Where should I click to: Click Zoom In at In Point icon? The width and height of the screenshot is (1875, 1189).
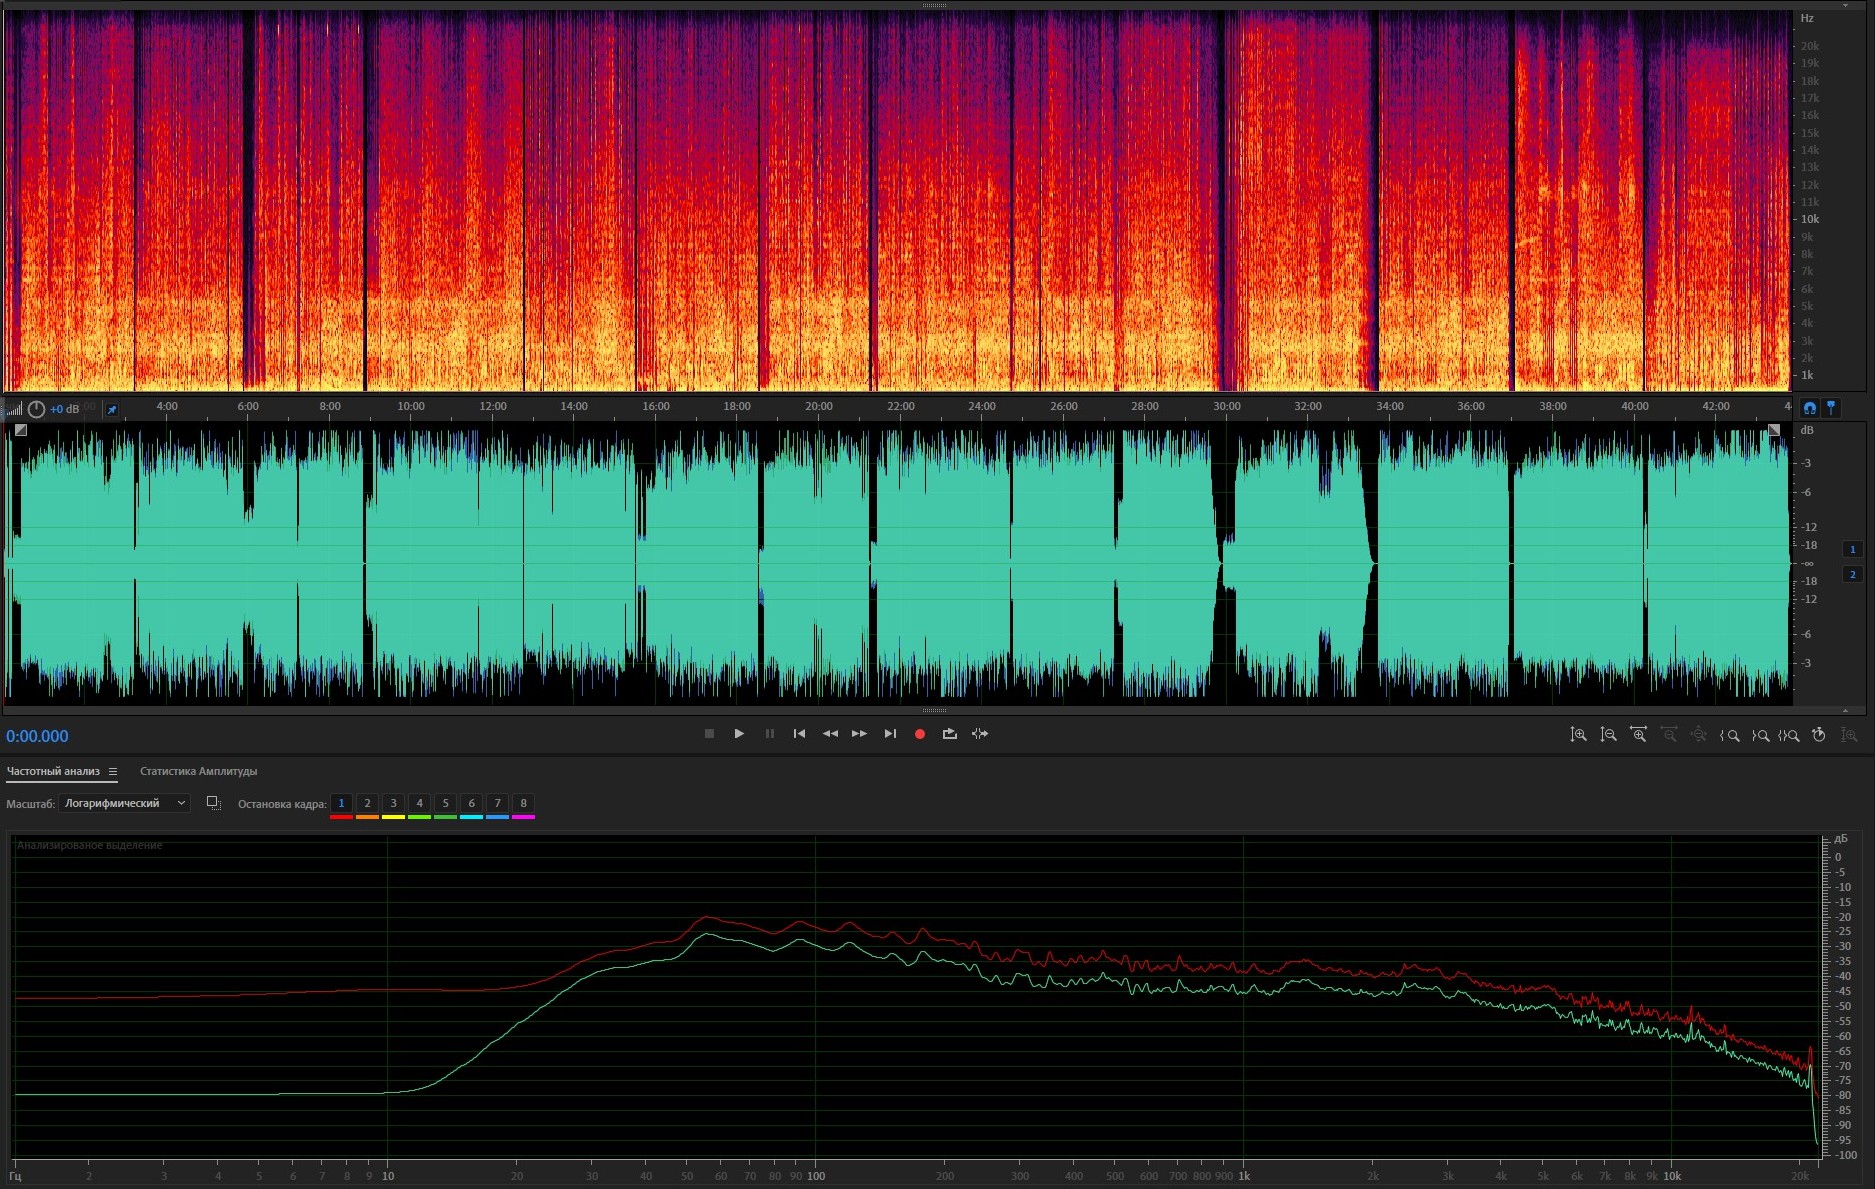(x=1729, y=735)
